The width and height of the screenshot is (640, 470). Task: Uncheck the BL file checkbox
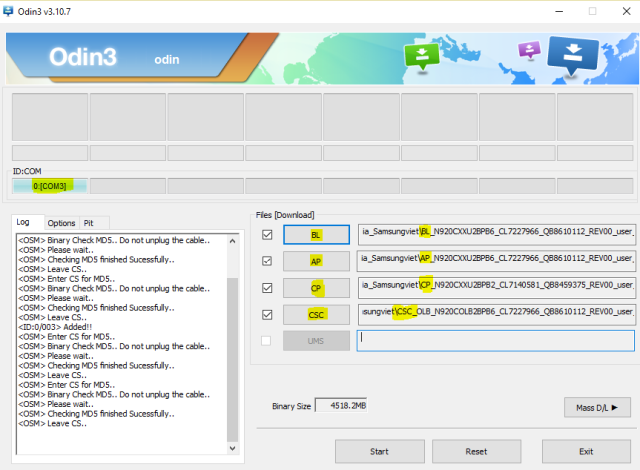tap(267, 235)
